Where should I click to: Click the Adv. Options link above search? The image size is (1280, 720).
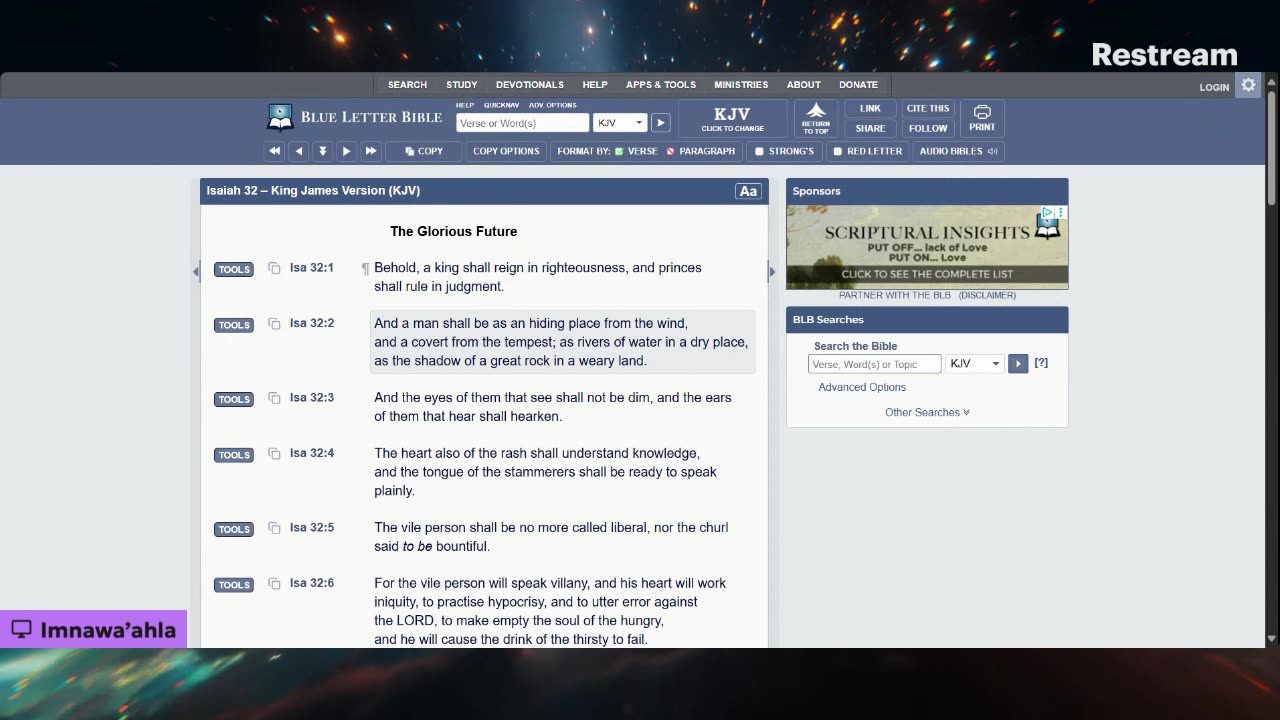(x=553, y=105)
